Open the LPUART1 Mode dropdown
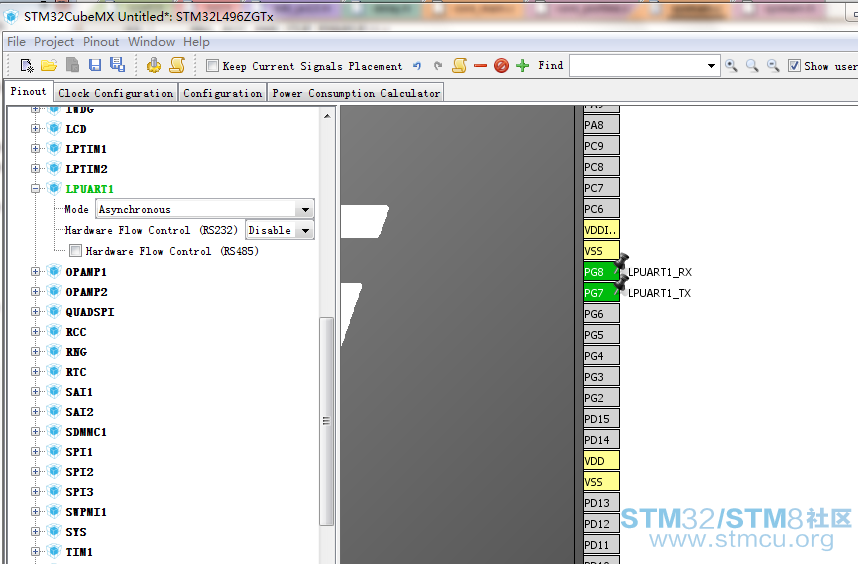 [x=305, y=209]
